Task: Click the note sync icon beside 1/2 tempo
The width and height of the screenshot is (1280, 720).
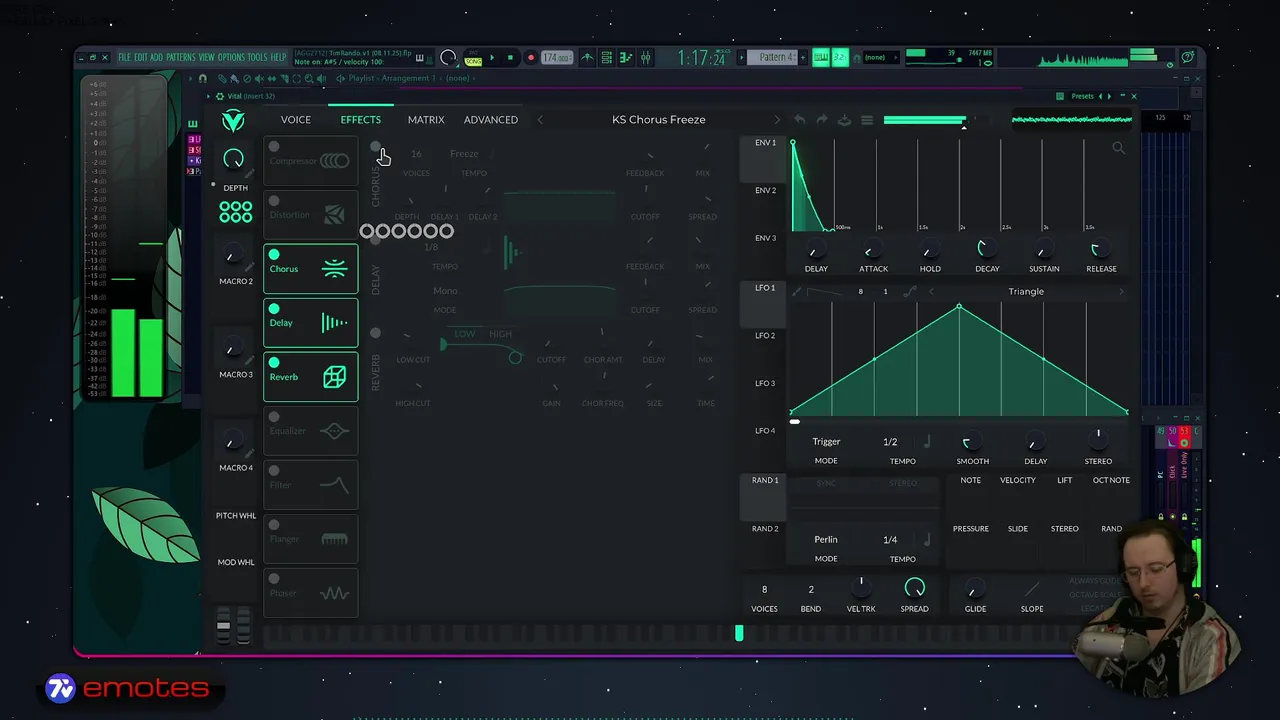Action: 927,441
